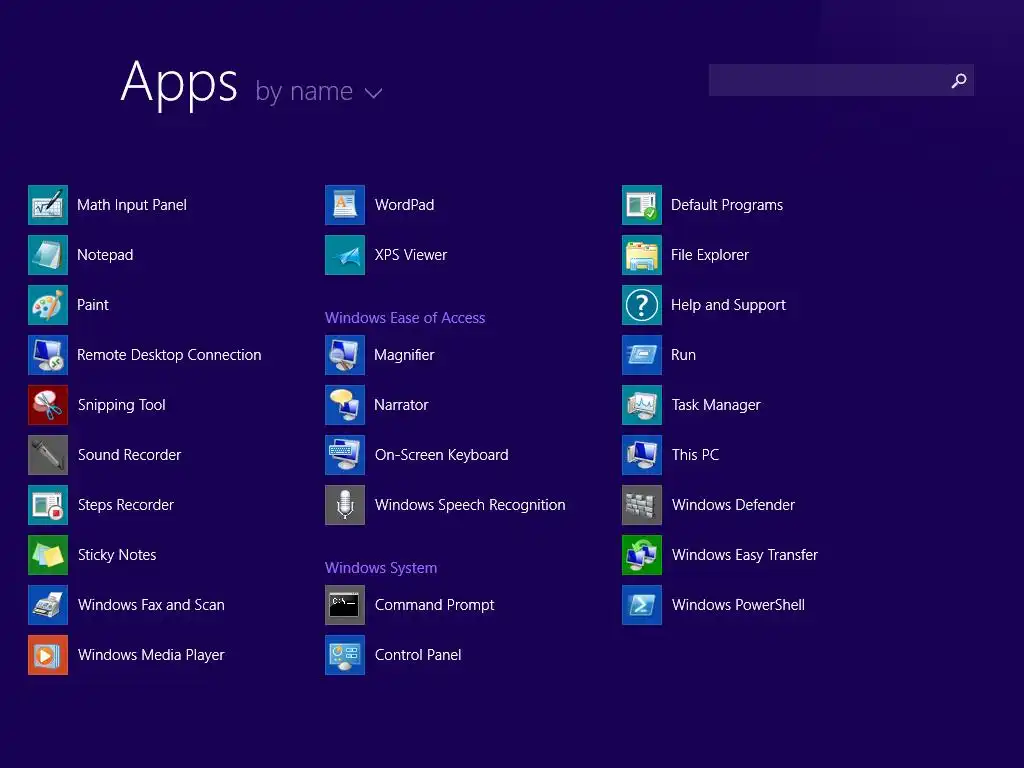Screen dimensions: 1024x768
Task: Select the Windows System group heading
Action: [x=381, y=568]
